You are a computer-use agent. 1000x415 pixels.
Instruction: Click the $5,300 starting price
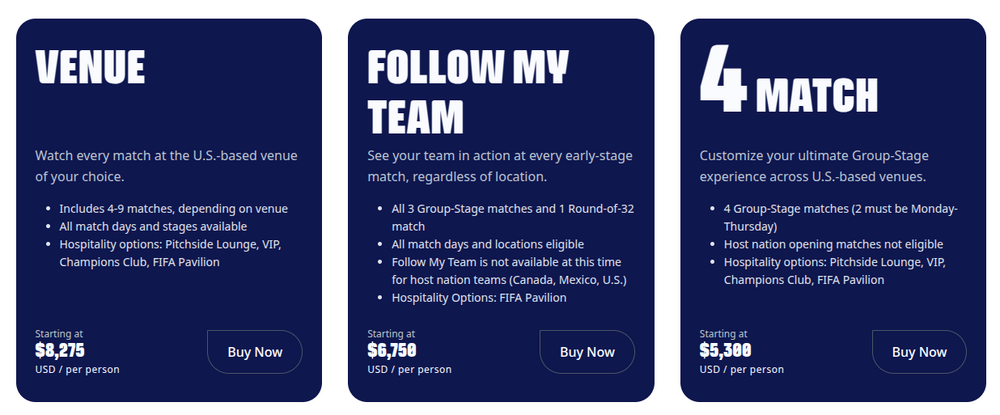click(x=725, y=351)
